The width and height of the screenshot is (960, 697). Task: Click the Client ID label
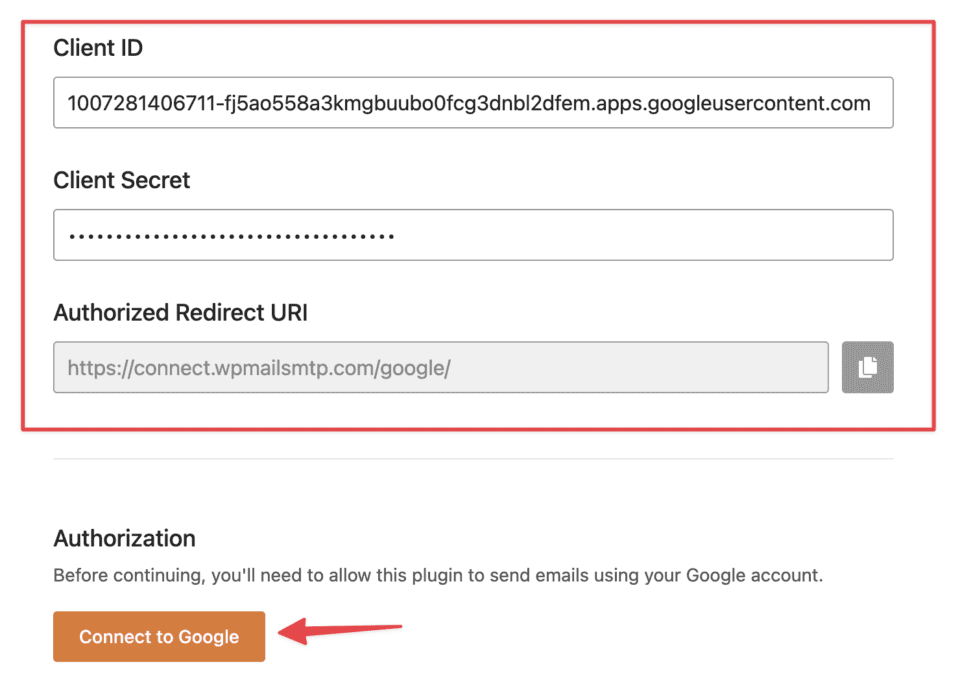[x=98, y=48]
